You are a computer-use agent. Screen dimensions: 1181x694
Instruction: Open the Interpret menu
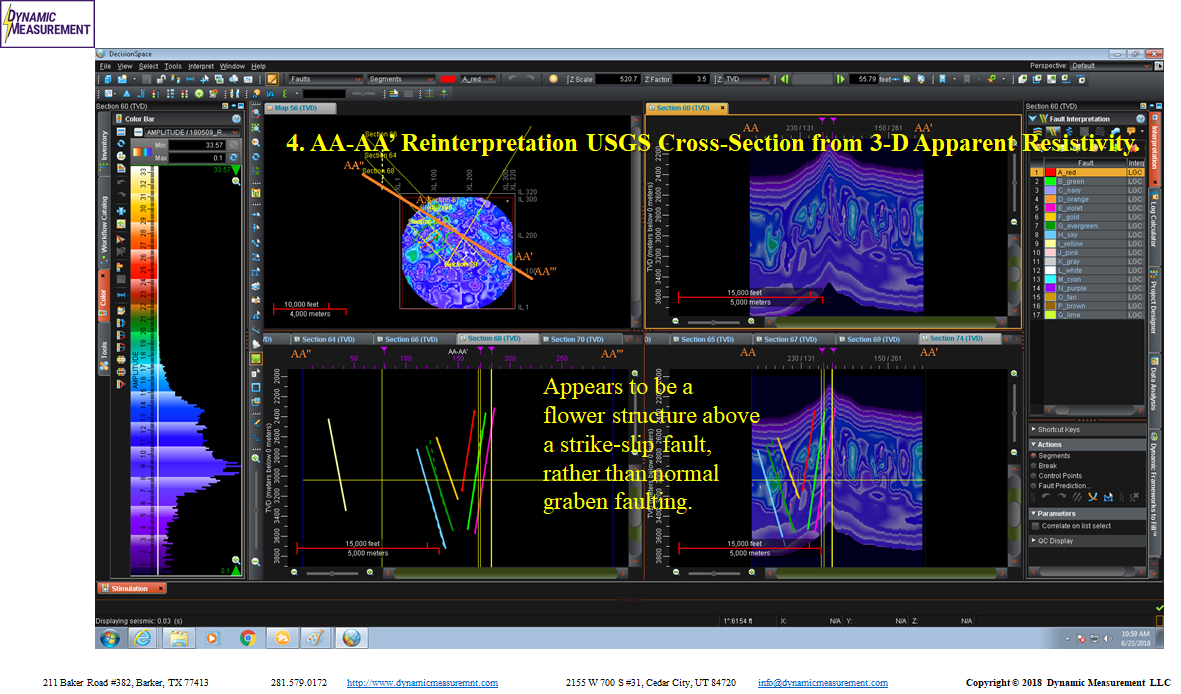point(200,66)
